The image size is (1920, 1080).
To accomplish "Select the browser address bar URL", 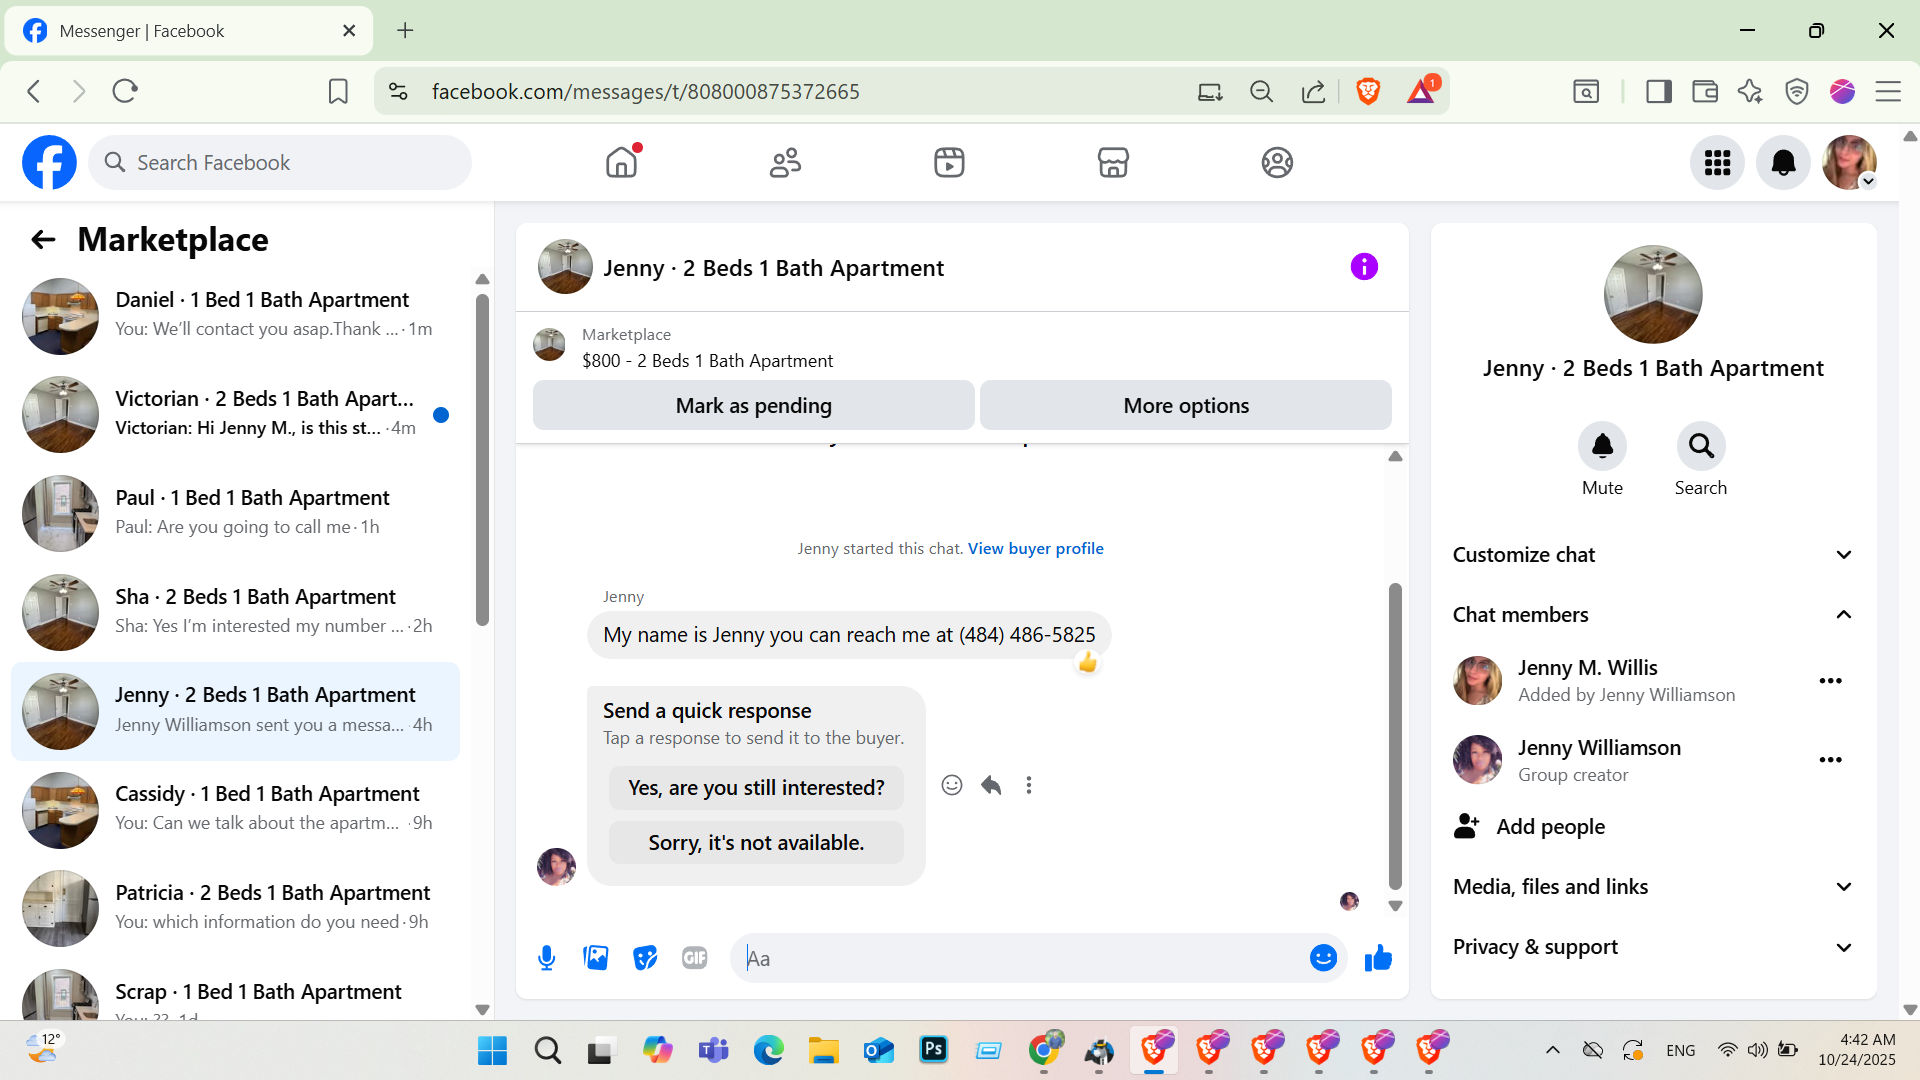I will (645, 92).
